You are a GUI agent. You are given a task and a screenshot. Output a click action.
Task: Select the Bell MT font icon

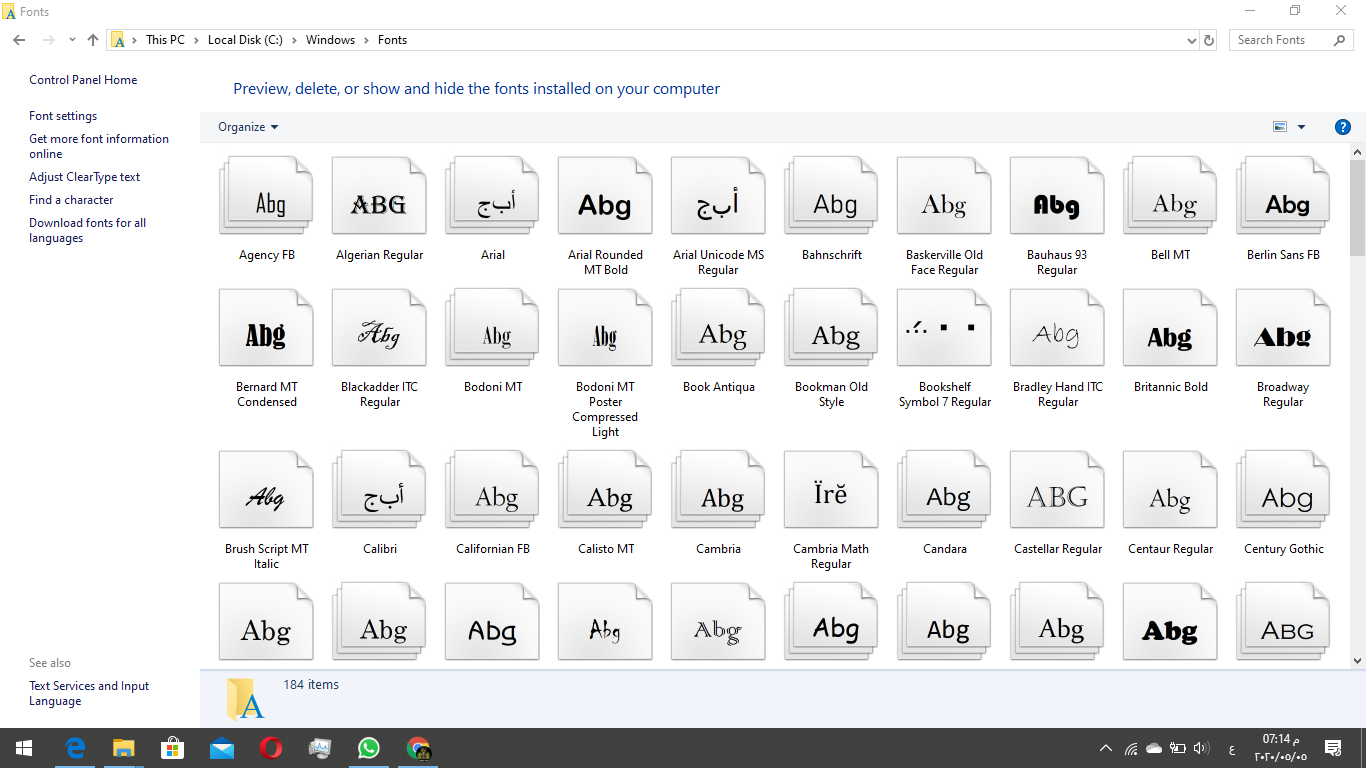click(x=1171, y=197)
